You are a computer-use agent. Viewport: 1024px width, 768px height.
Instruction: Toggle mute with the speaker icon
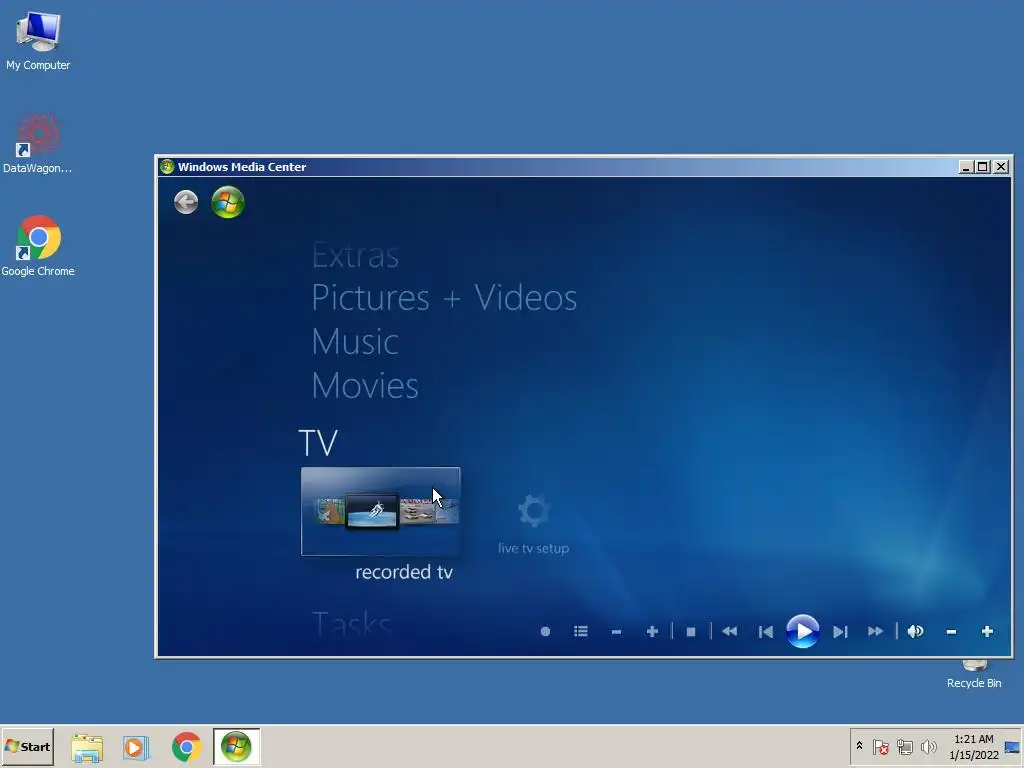tap(916, 632)
